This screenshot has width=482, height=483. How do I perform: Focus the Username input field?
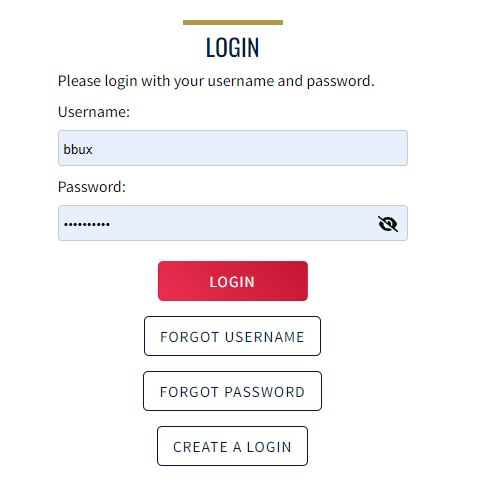tap(233, 148)
